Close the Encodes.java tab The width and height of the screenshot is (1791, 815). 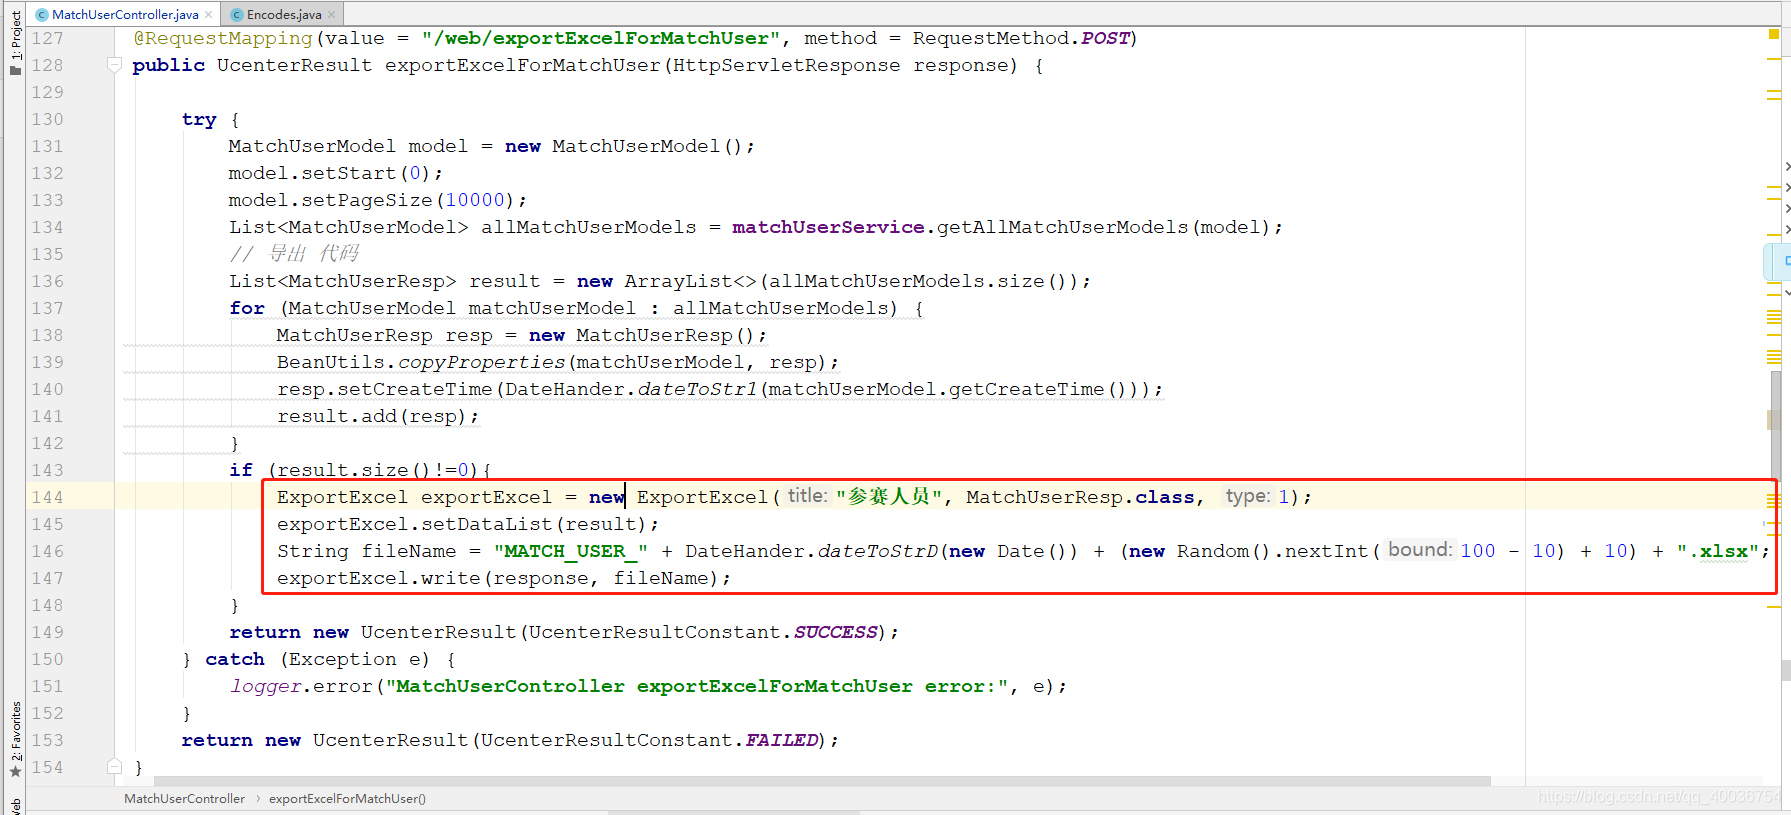pyautogui.click(x=331, y=14)
